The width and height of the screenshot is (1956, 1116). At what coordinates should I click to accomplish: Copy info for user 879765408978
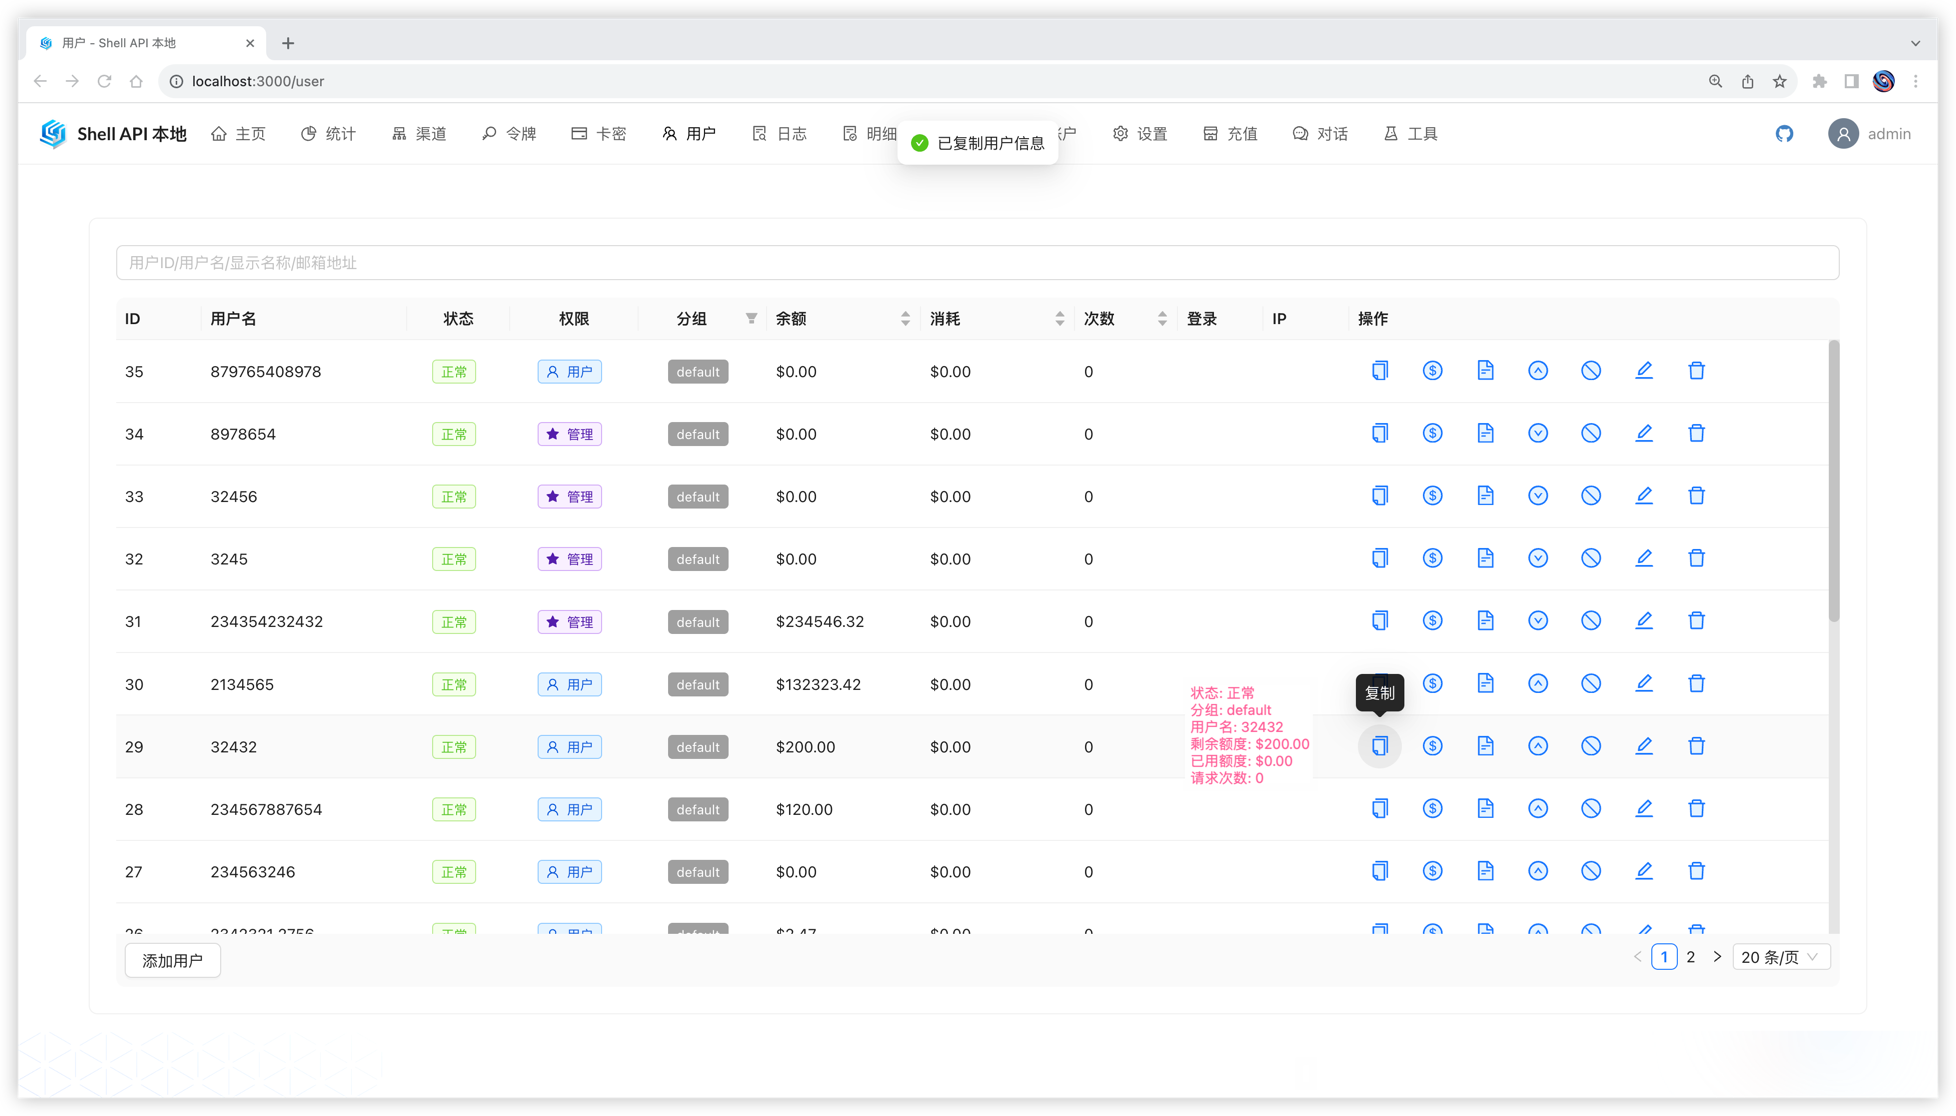(x=1380, y=371)
